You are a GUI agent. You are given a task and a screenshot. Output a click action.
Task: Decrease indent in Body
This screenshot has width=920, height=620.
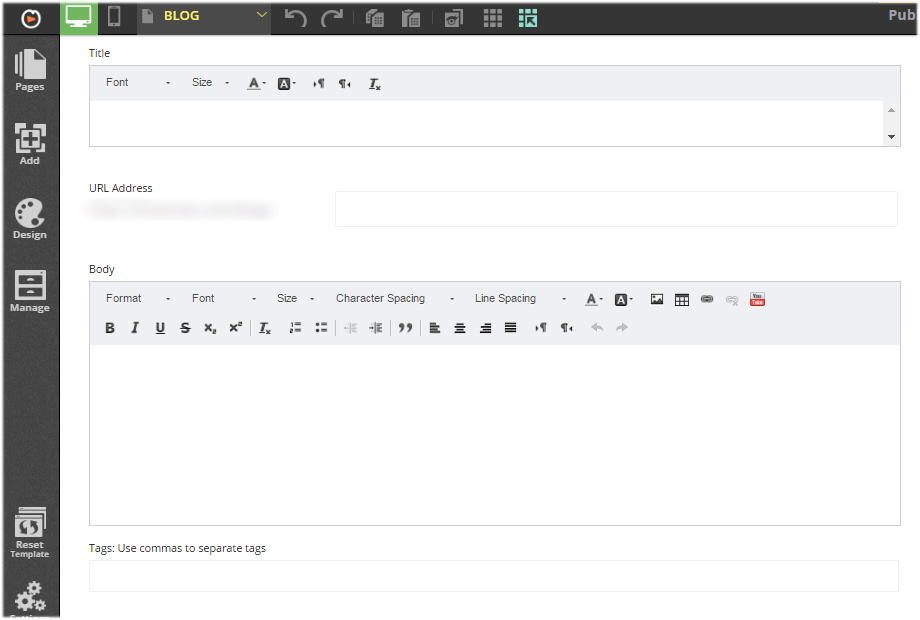point(350,328)
